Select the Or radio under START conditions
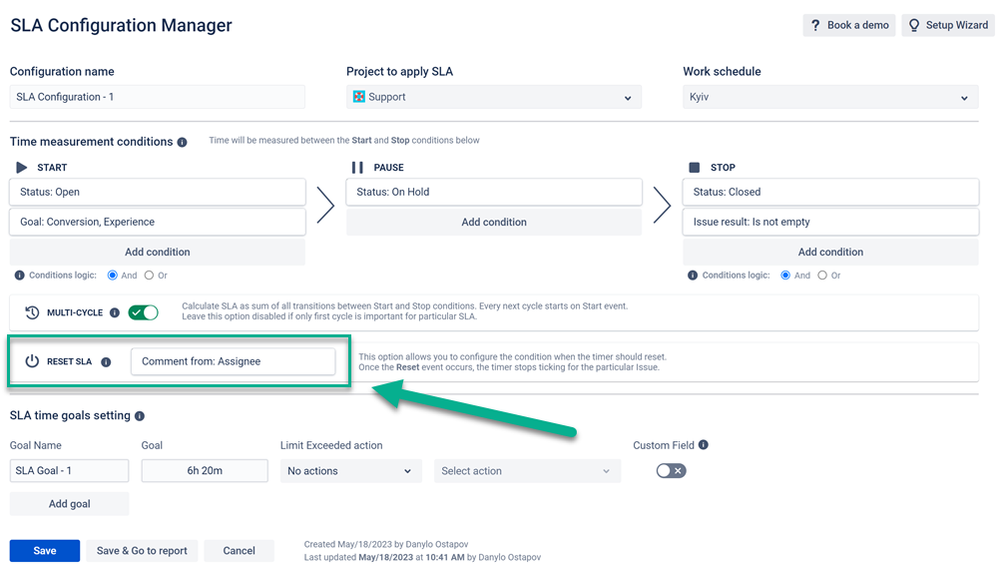The width and height of the screenshot is (998, 571). click(x=149, y=275)
